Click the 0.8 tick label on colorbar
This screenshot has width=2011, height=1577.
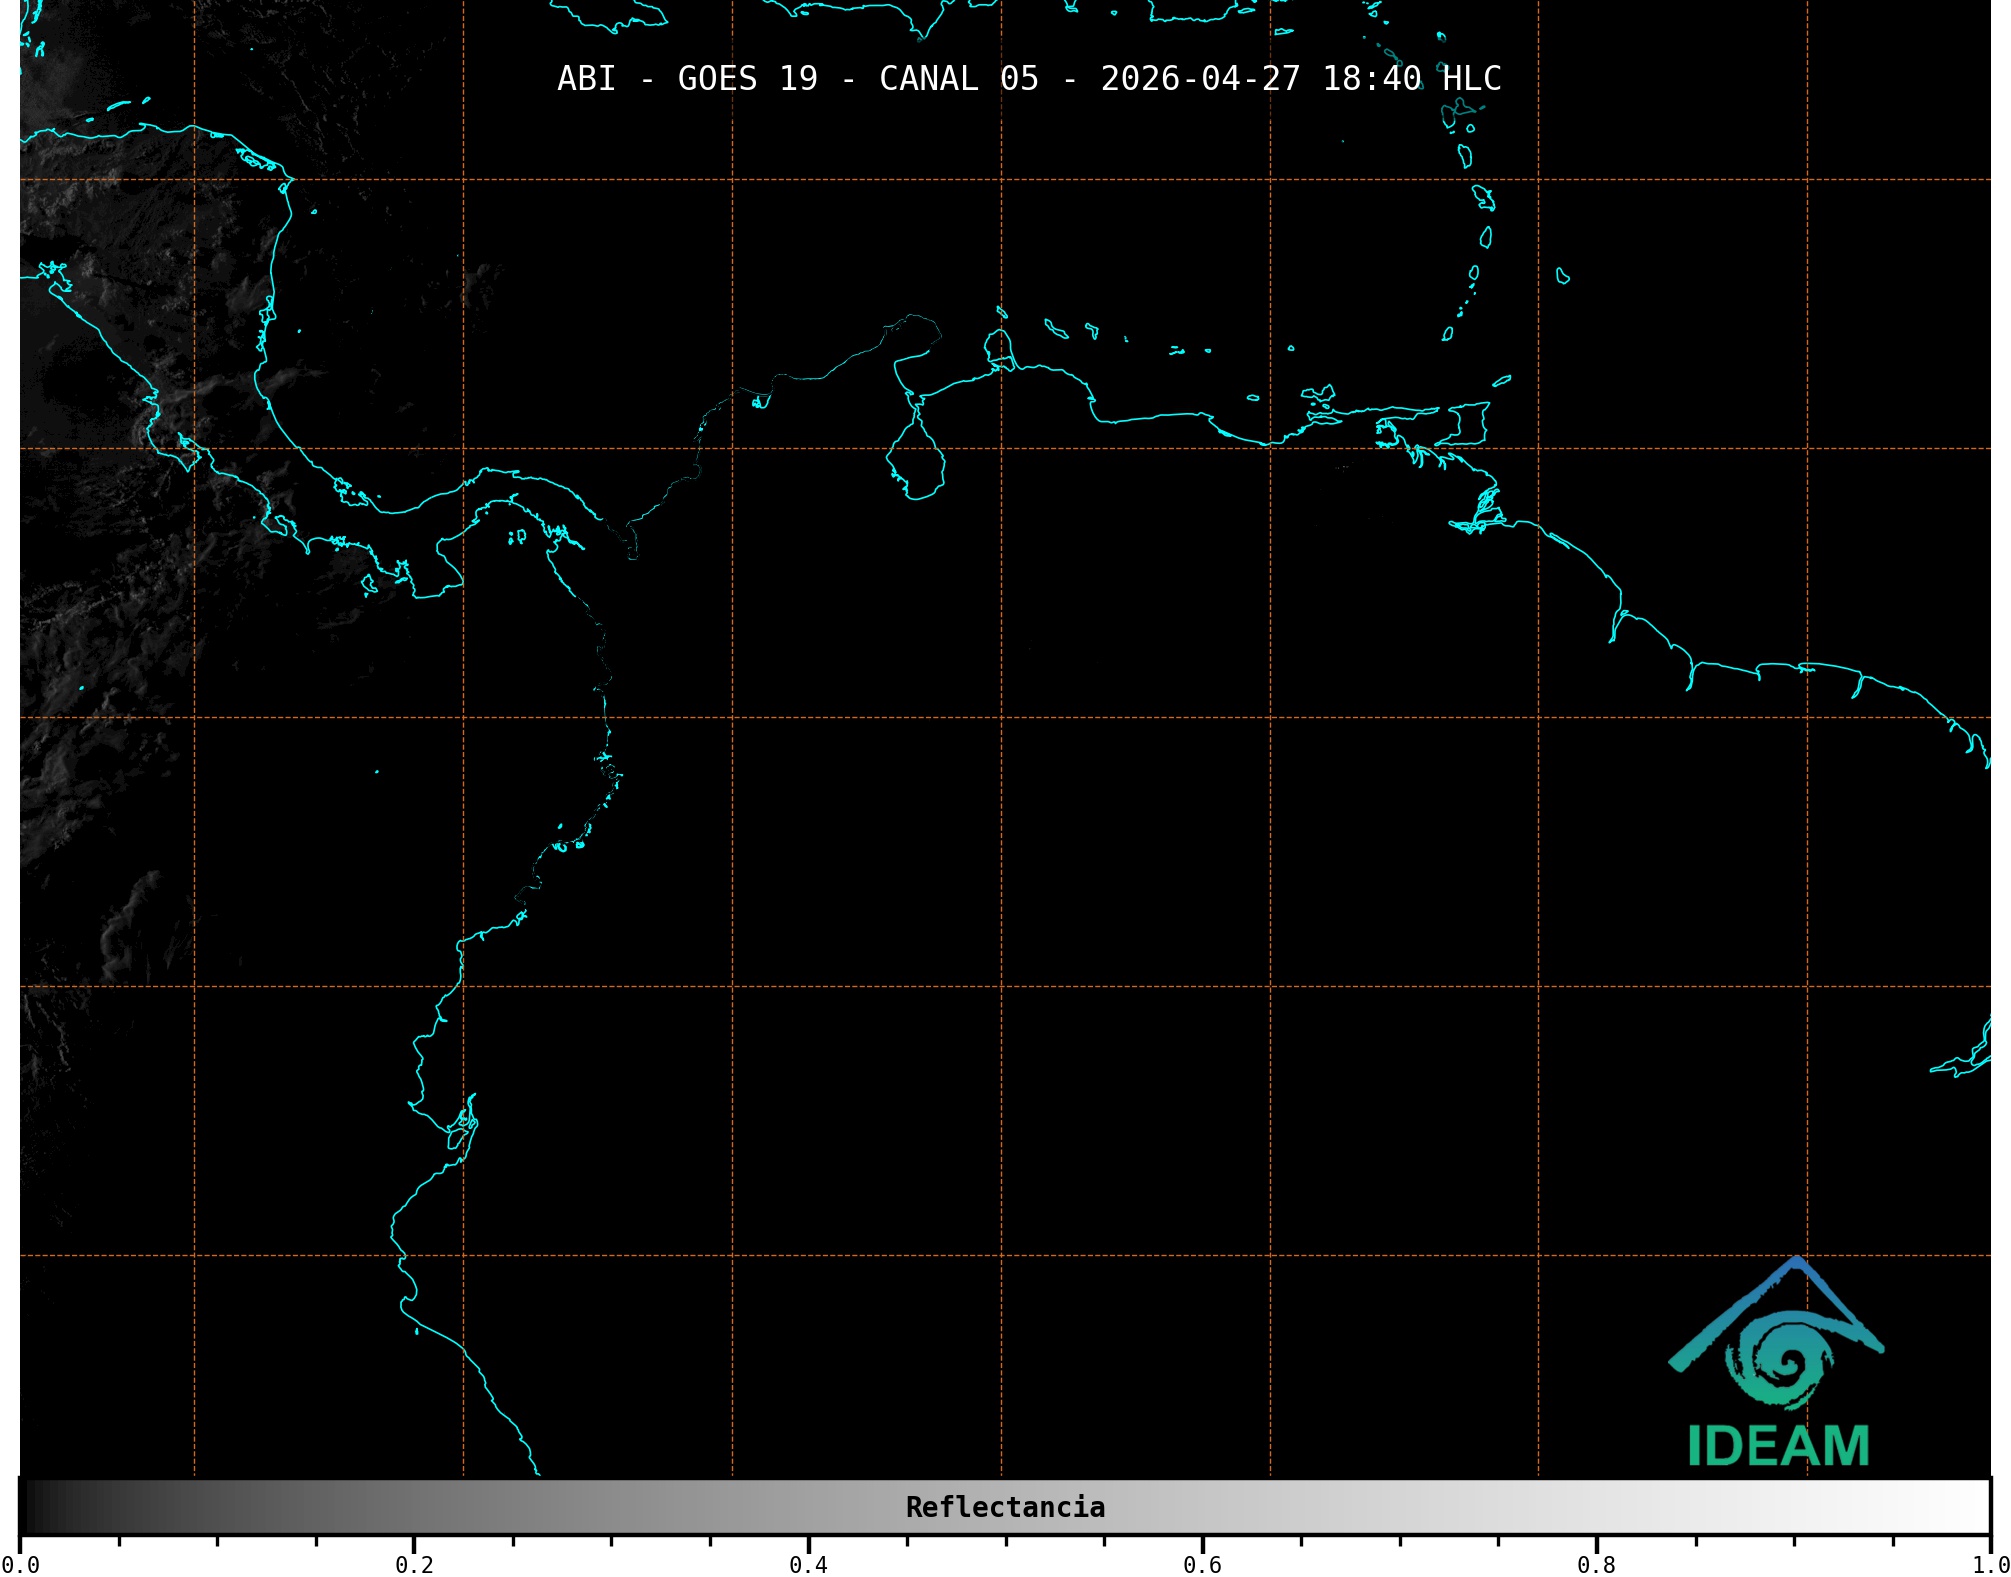1596,1564
